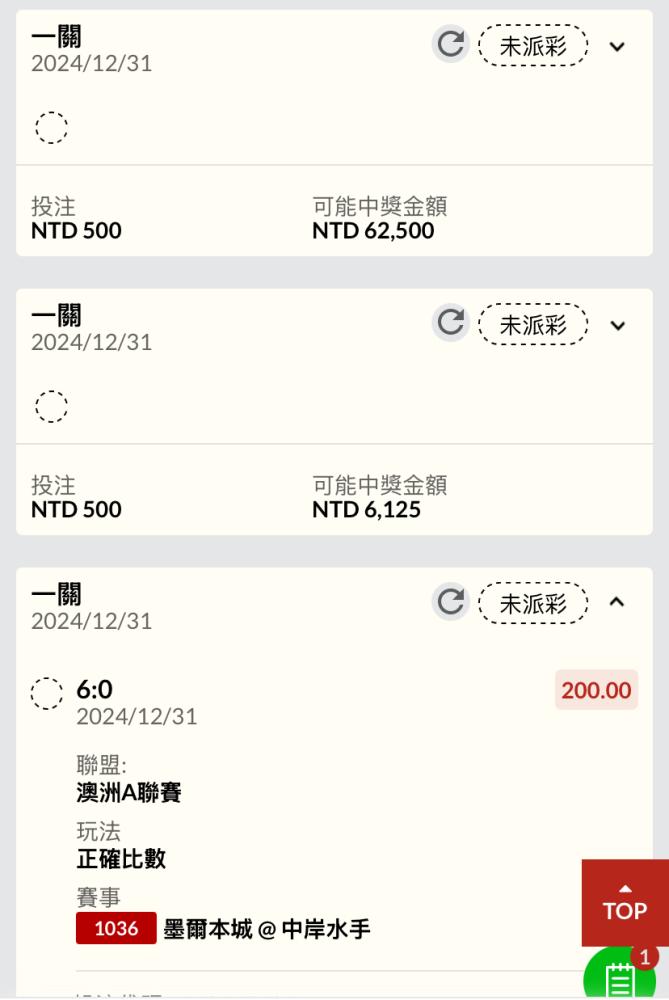Viewport: 669px width, 1000px height.
Task: Refresh the expanded 6:0 bet card
Action: point(451,602)
